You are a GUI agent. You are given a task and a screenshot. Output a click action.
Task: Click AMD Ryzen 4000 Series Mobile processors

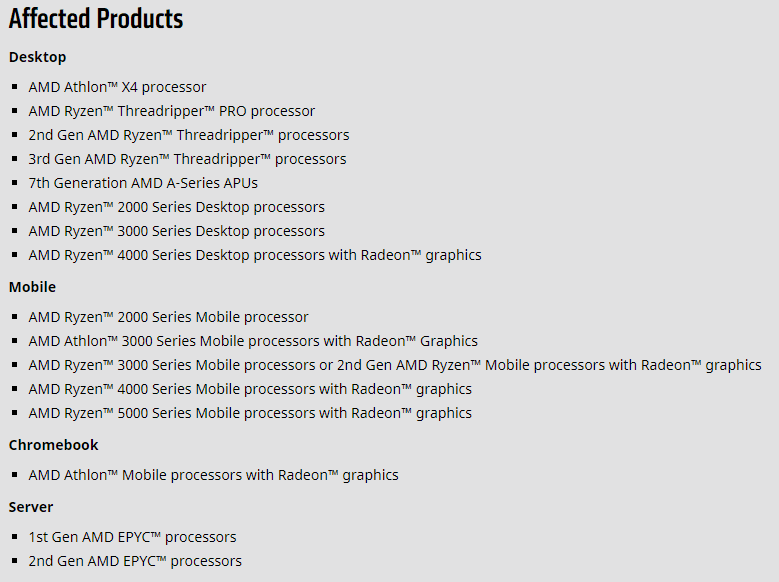click(x=250, y=389)
